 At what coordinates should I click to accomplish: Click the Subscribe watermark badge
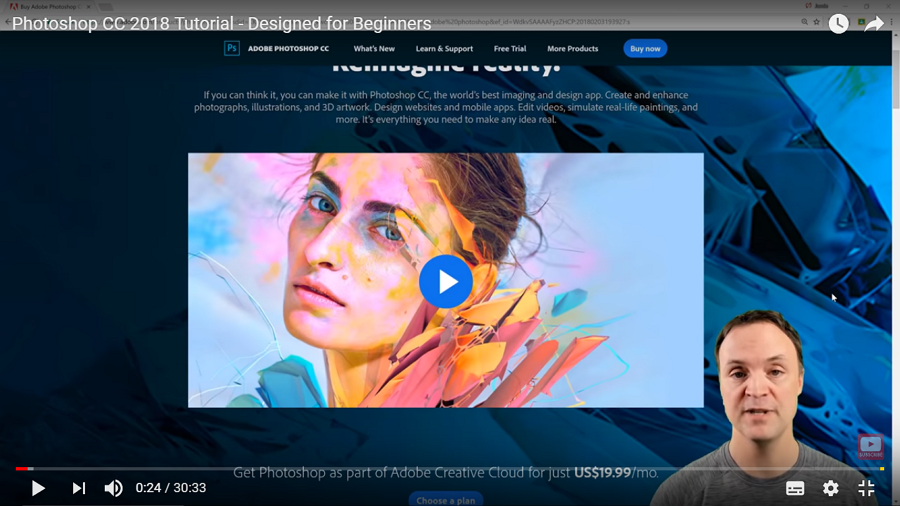tap(871, 446)
